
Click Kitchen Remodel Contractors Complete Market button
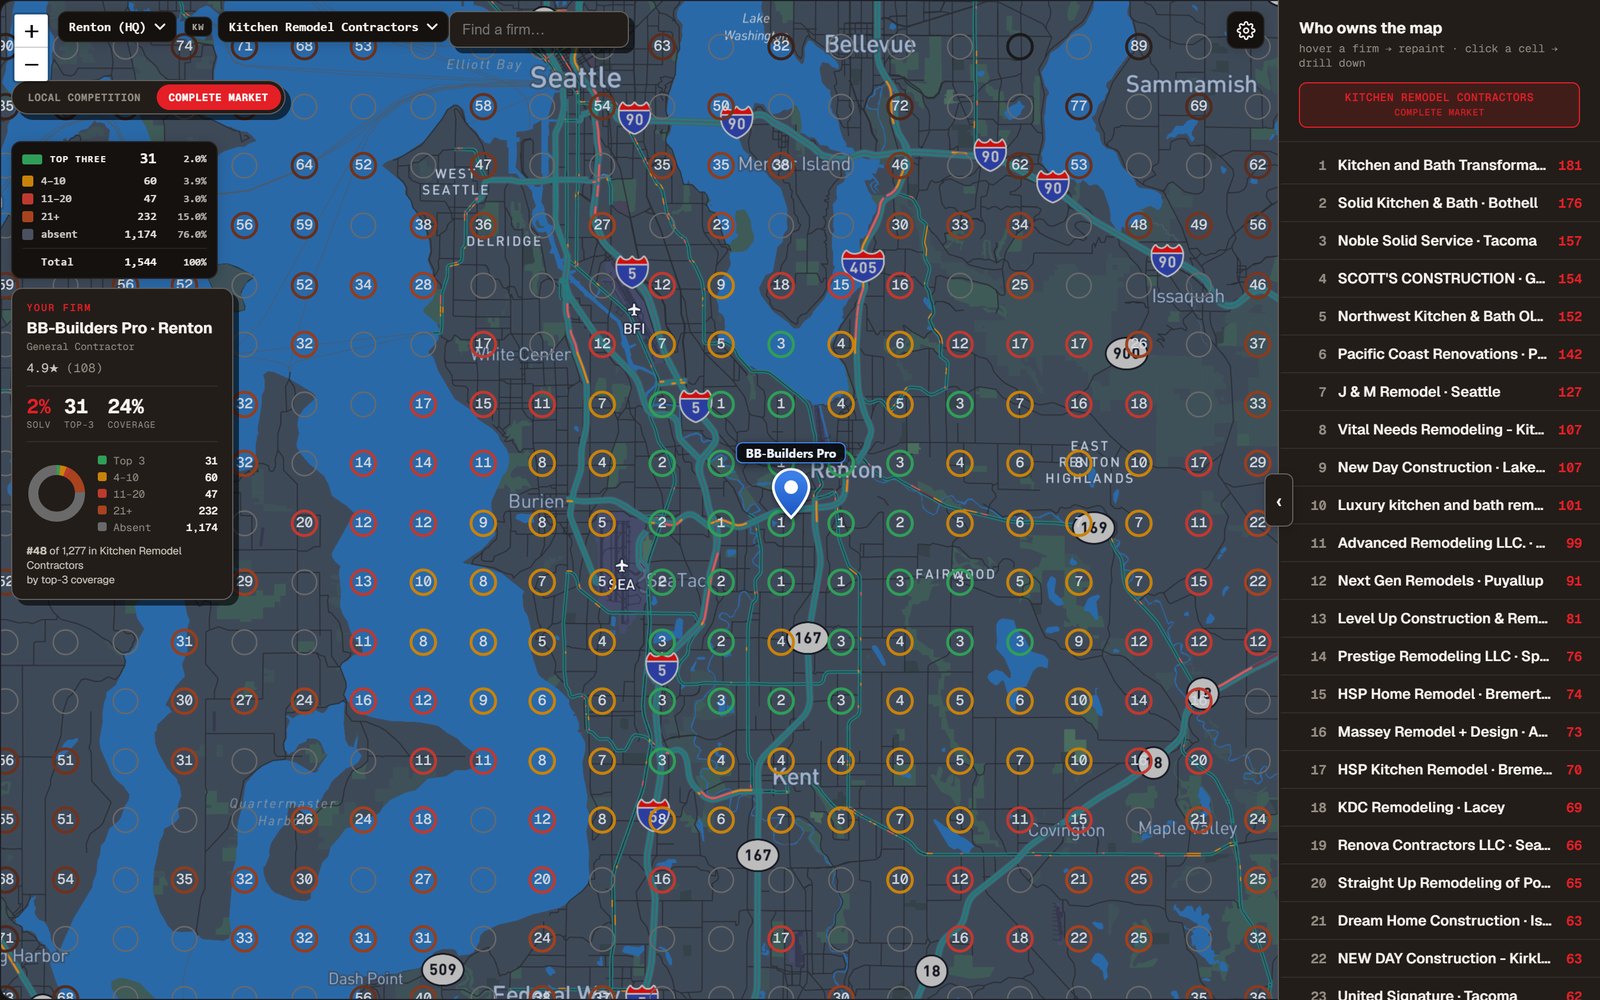[1439, 105]
